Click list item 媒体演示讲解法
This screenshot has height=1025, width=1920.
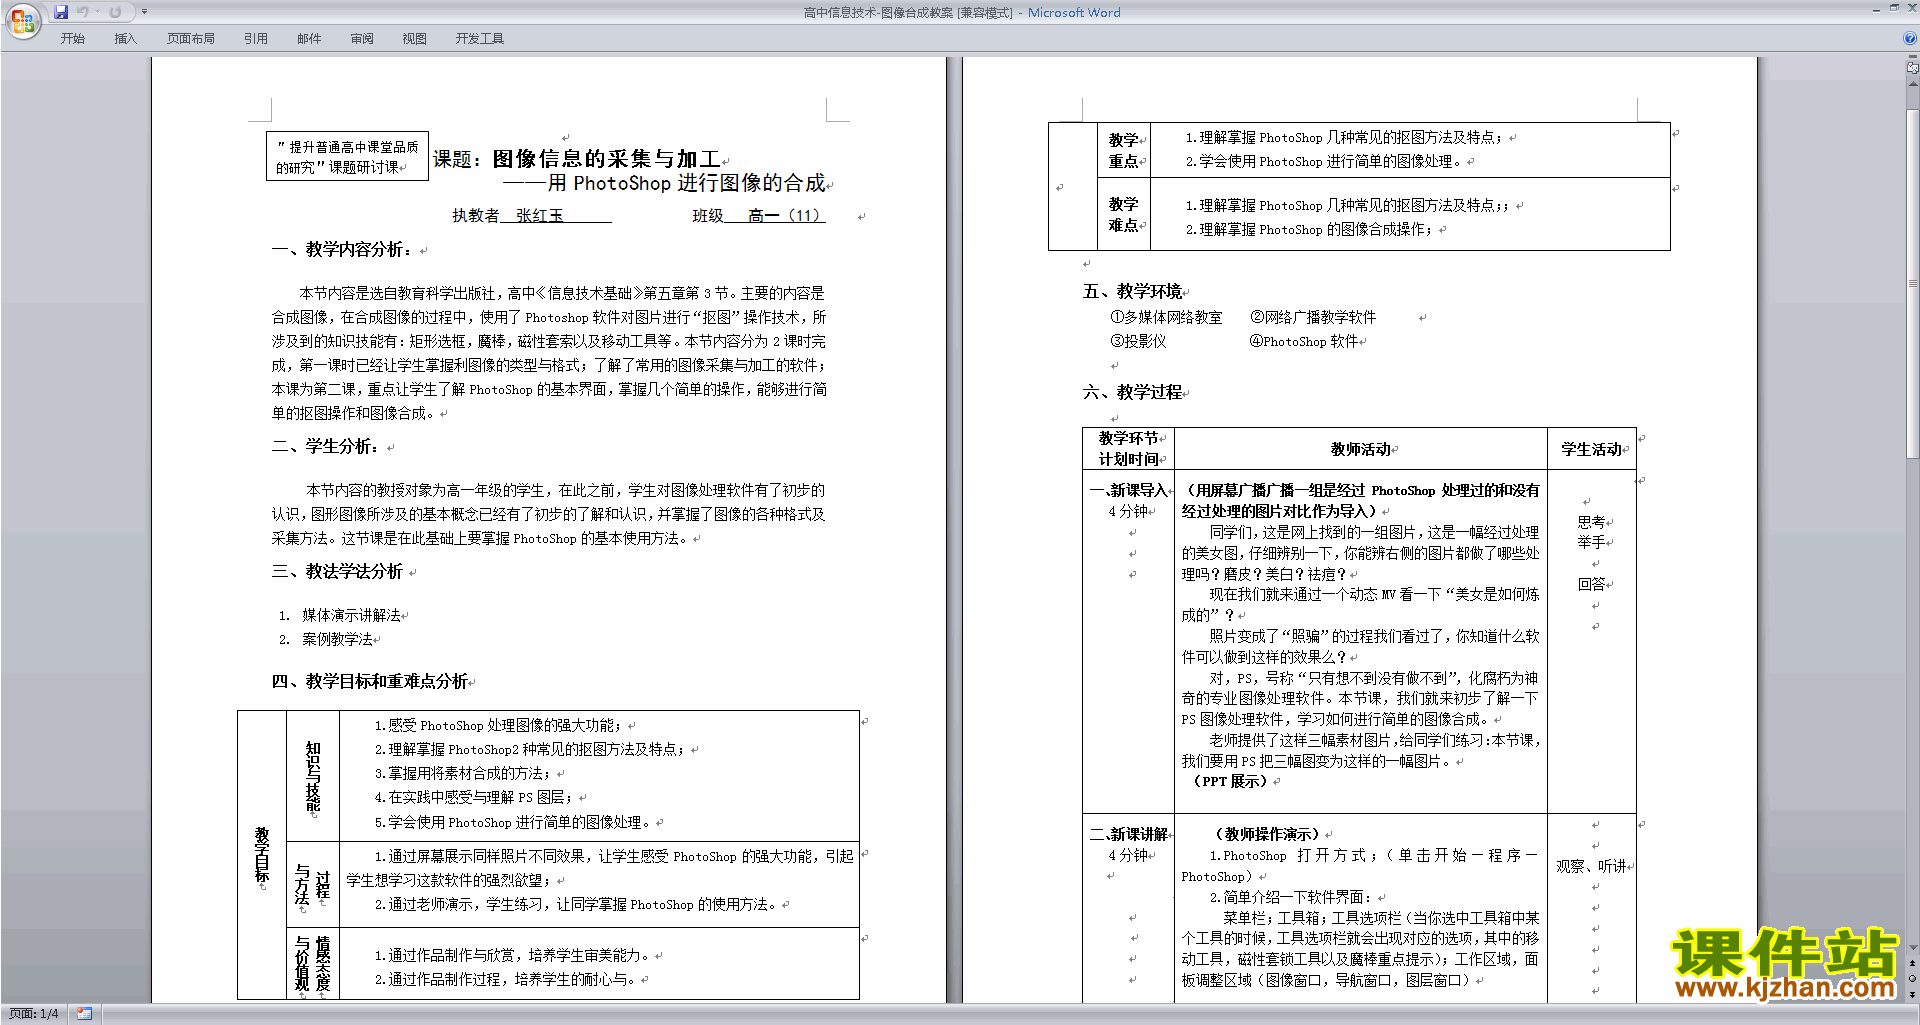coord(351,615)
